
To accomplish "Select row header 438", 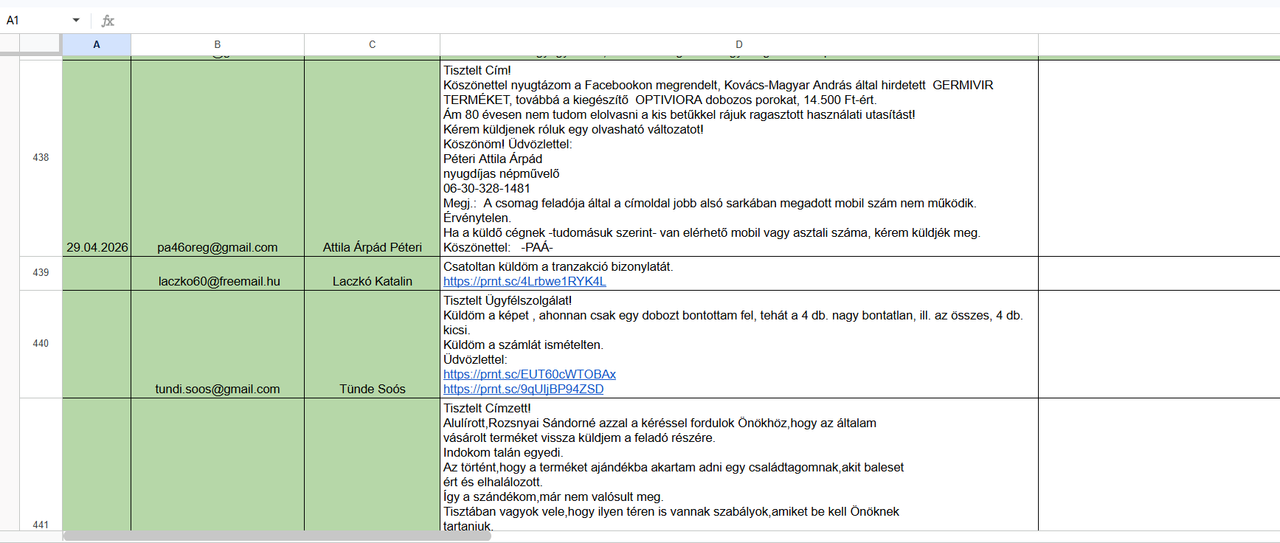I will pyautogui.click(x=41, y=158).
